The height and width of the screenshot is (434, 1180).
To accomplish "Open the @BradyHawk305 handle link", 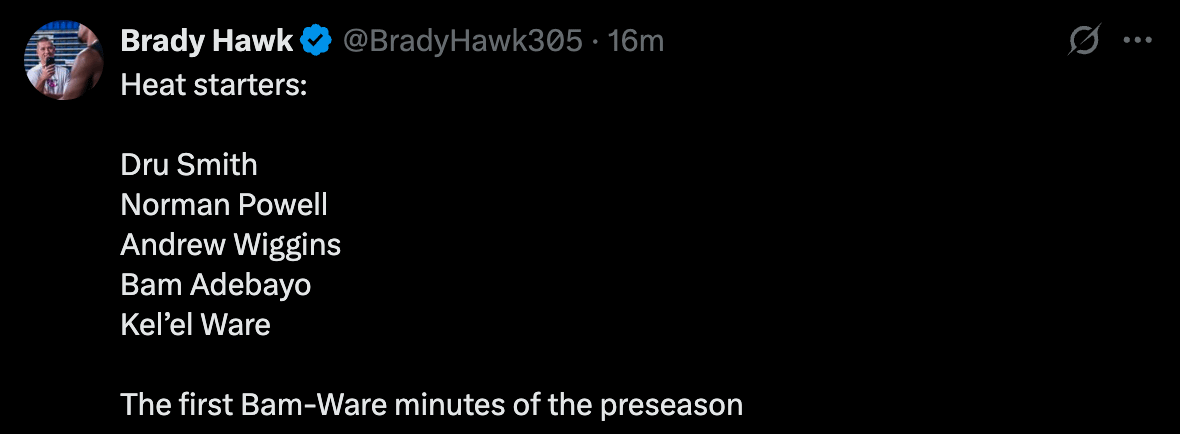I will point(462,41).
